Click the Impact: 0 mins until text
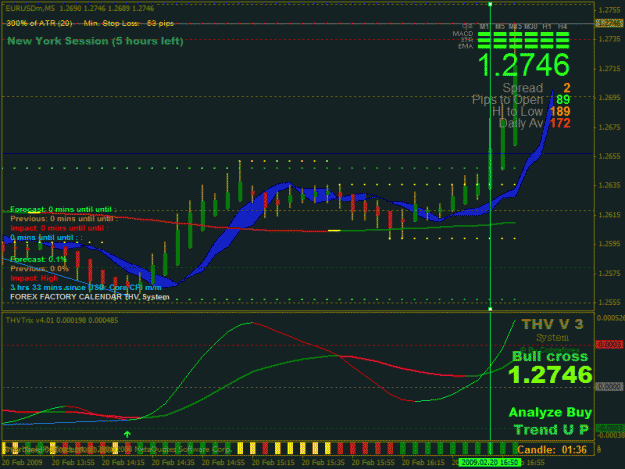This screenshot has width=625, height=469. (x=59, y=228)
